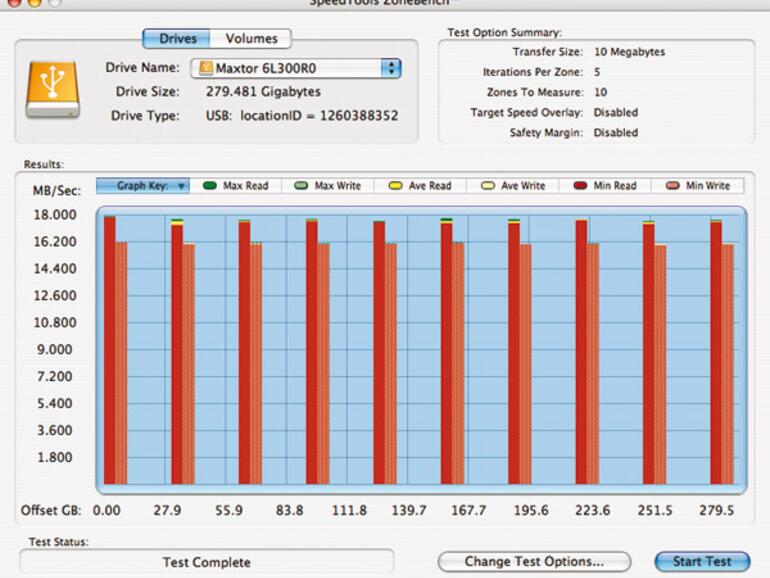The image size is (770, 578).
Task: Click the Drive Name dropdown stepper arrows
Action: (391, 68)
